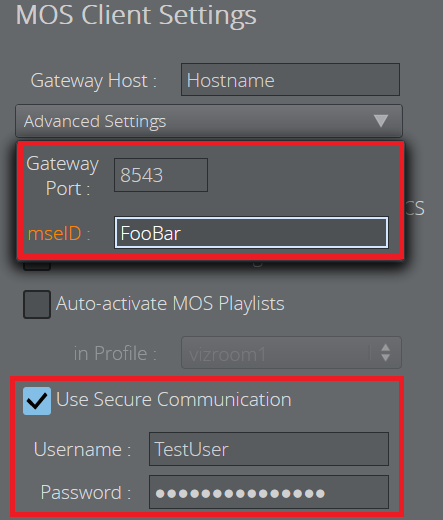Click the Use Secure Communication label text

coord(174,399)
